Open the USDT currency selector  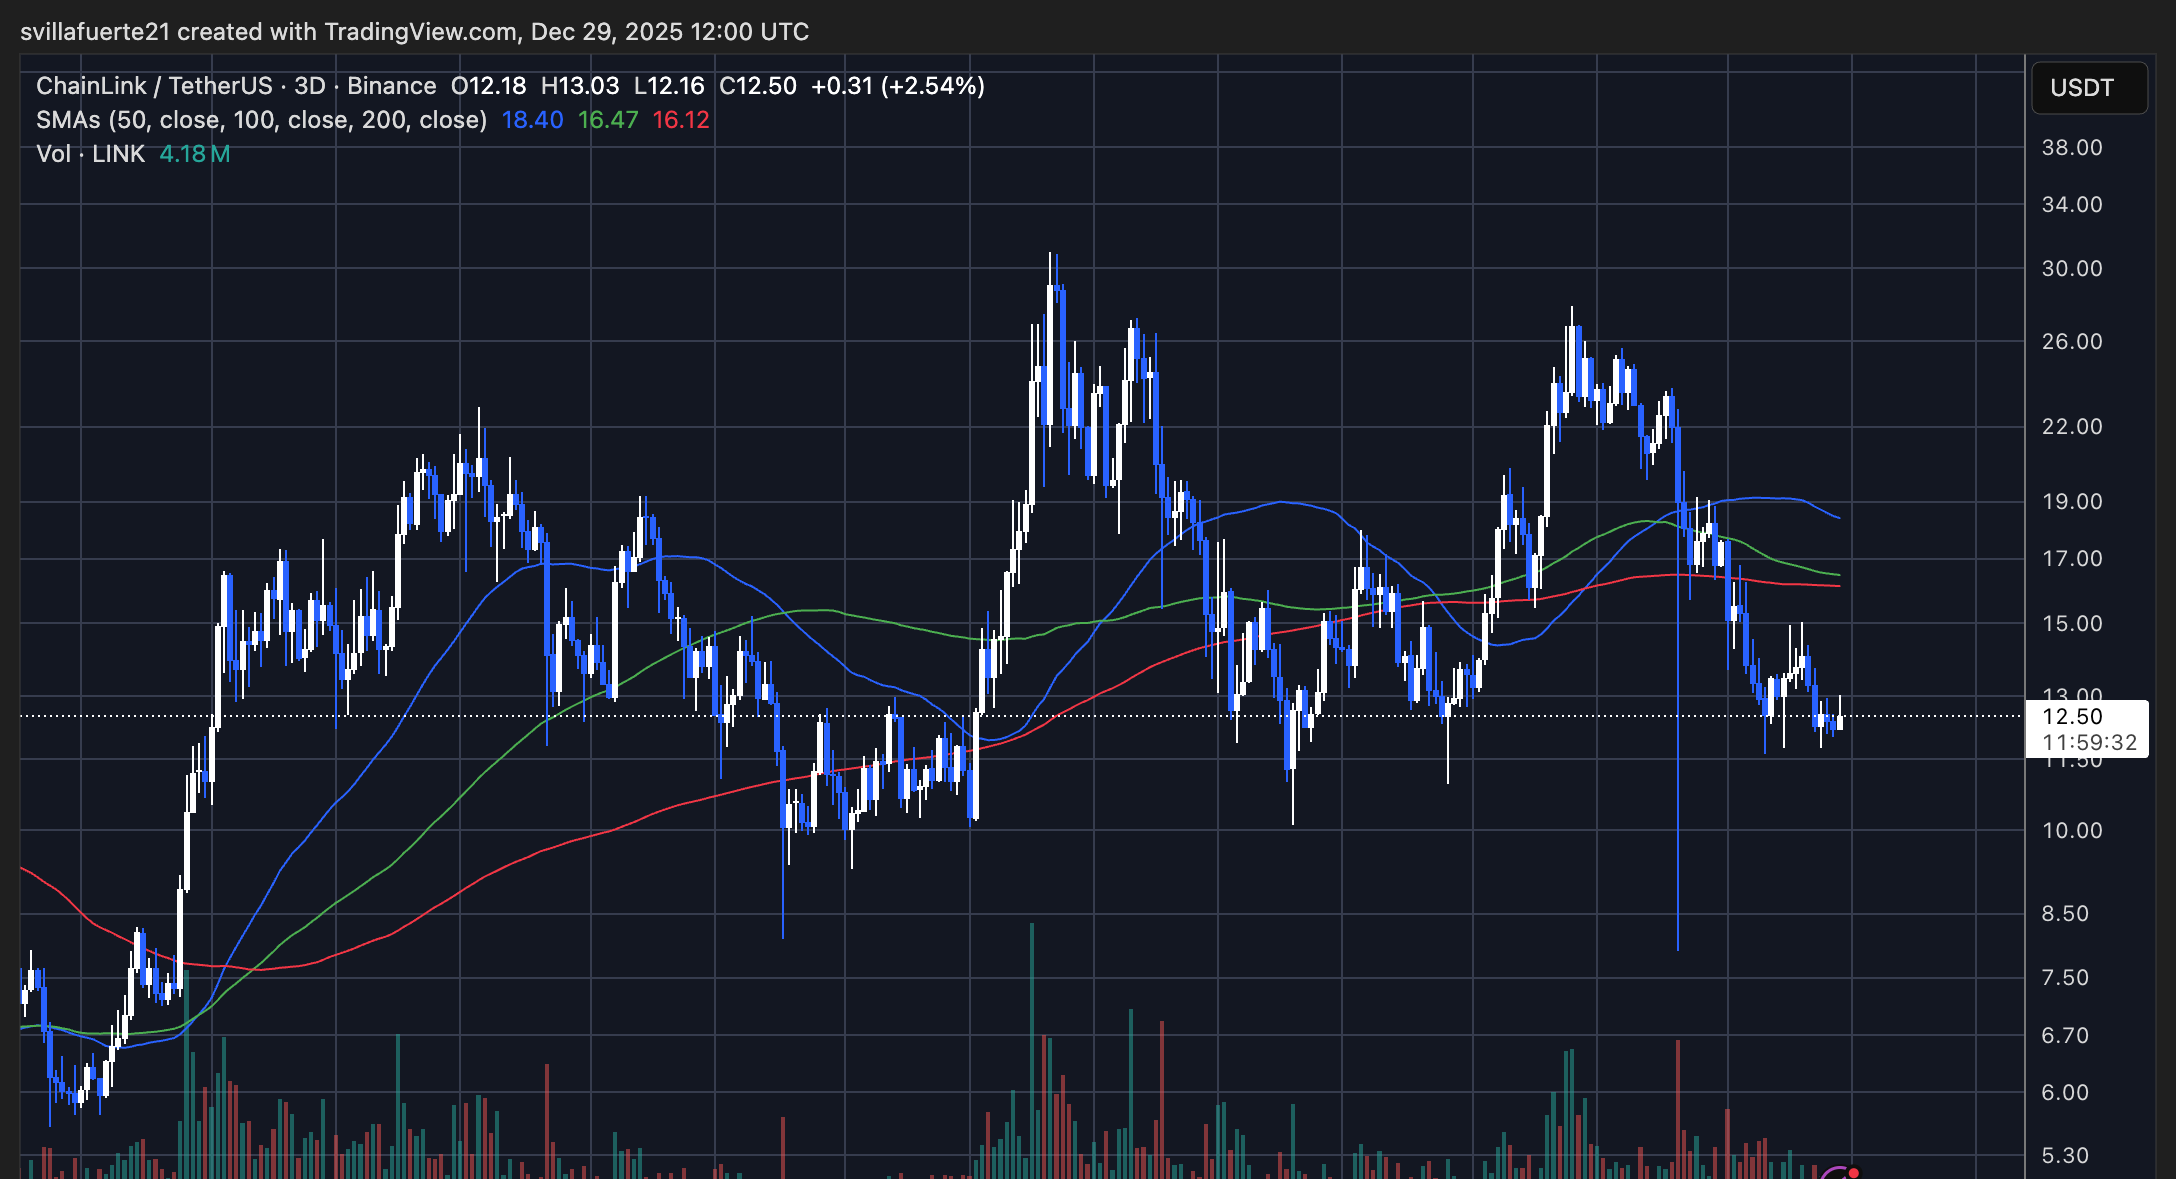tap(2088, 88)
